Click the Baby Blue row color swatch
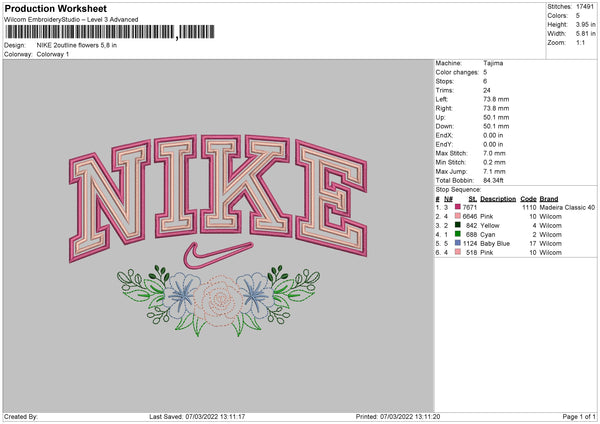The width and height of the screenshot is (600, 424). pos(457,243)
